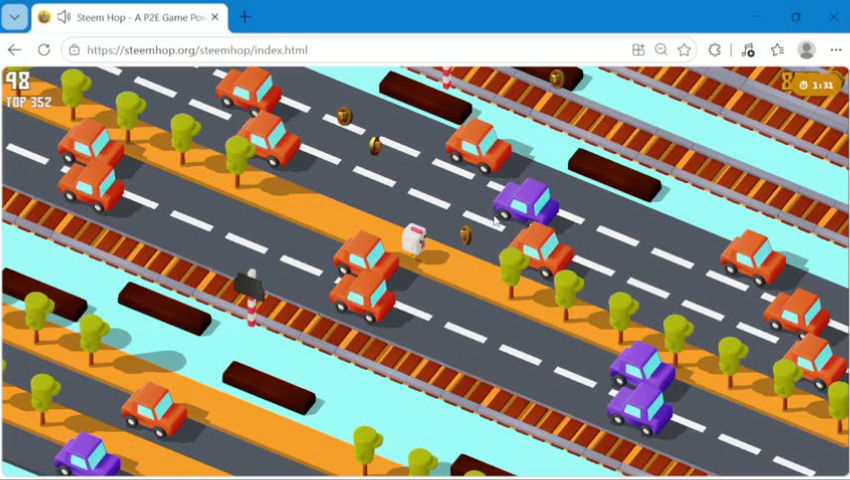Select the Steem Hop browser tab

click(130, 17)
